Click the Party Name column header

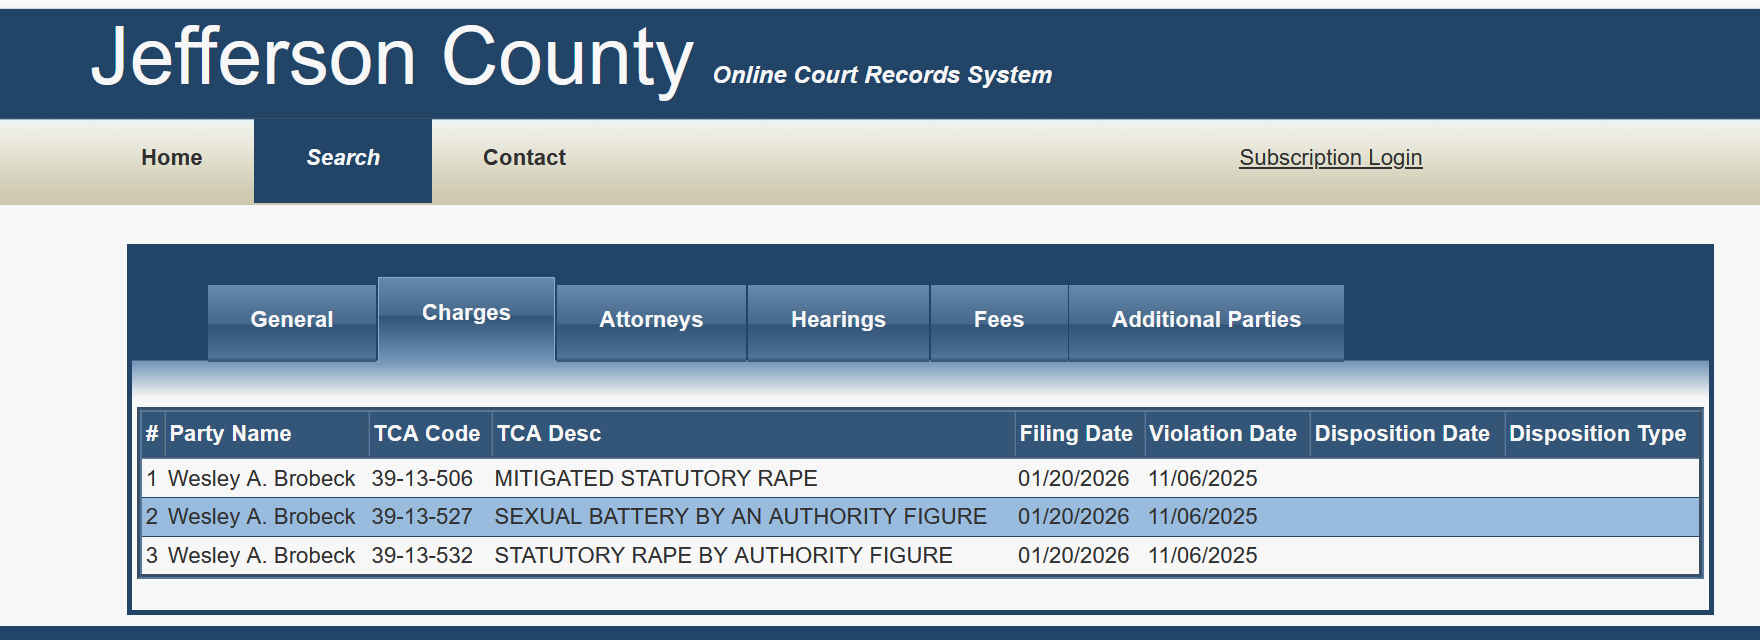pyautogui.click(x=230, y=434)
